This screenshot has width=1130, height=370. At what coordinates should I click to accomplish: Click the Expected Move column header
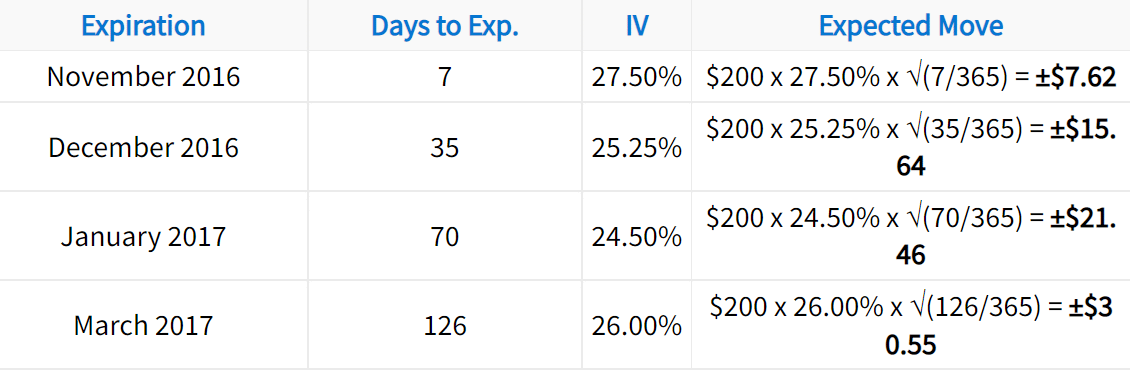[911, 26]
